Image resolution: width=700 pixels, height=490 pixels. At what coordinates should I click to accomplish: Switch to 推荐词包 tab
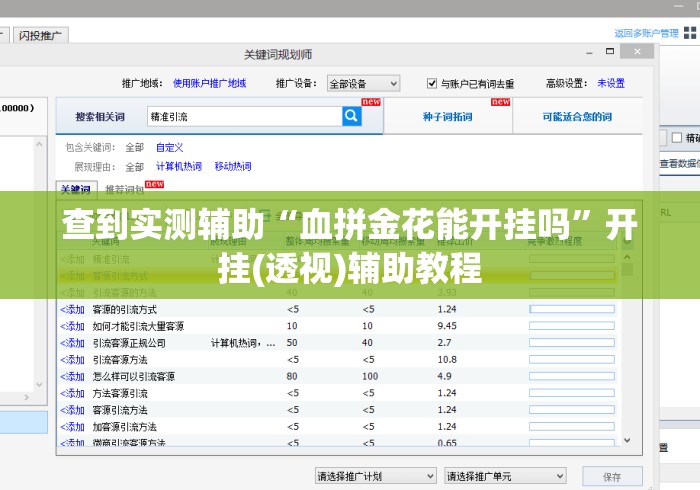pos(125,190)
